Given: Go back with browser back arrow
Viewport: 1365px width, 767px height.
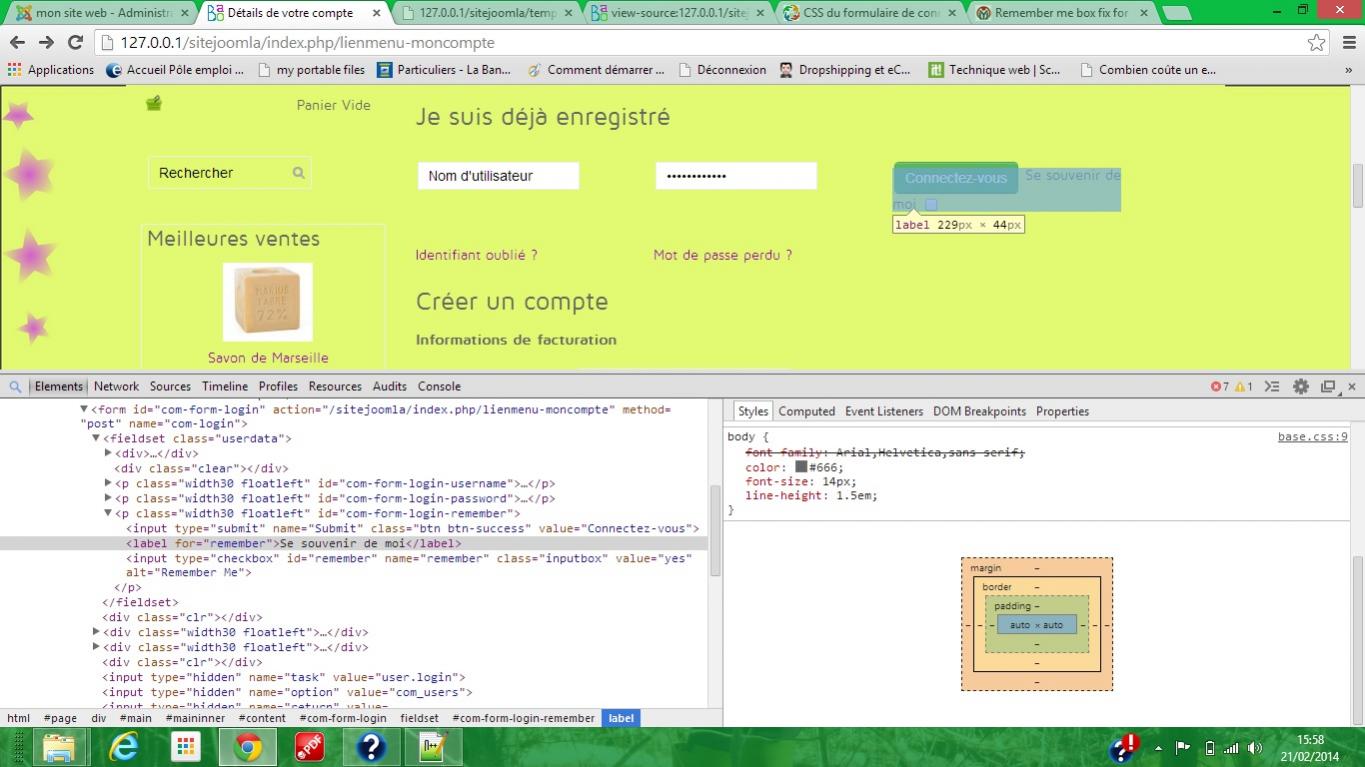Looking at the screenshot, I should [17, 43].
